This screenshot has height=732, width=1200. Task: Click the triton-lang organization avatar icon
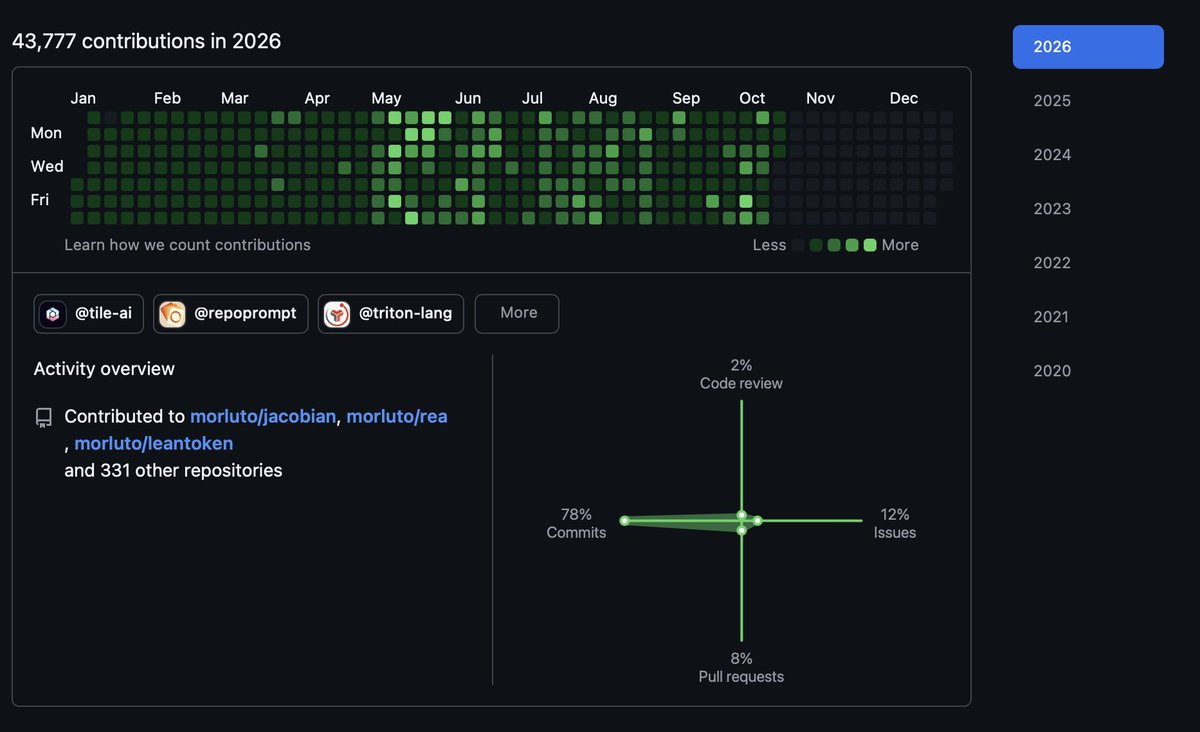coord(337,314)
